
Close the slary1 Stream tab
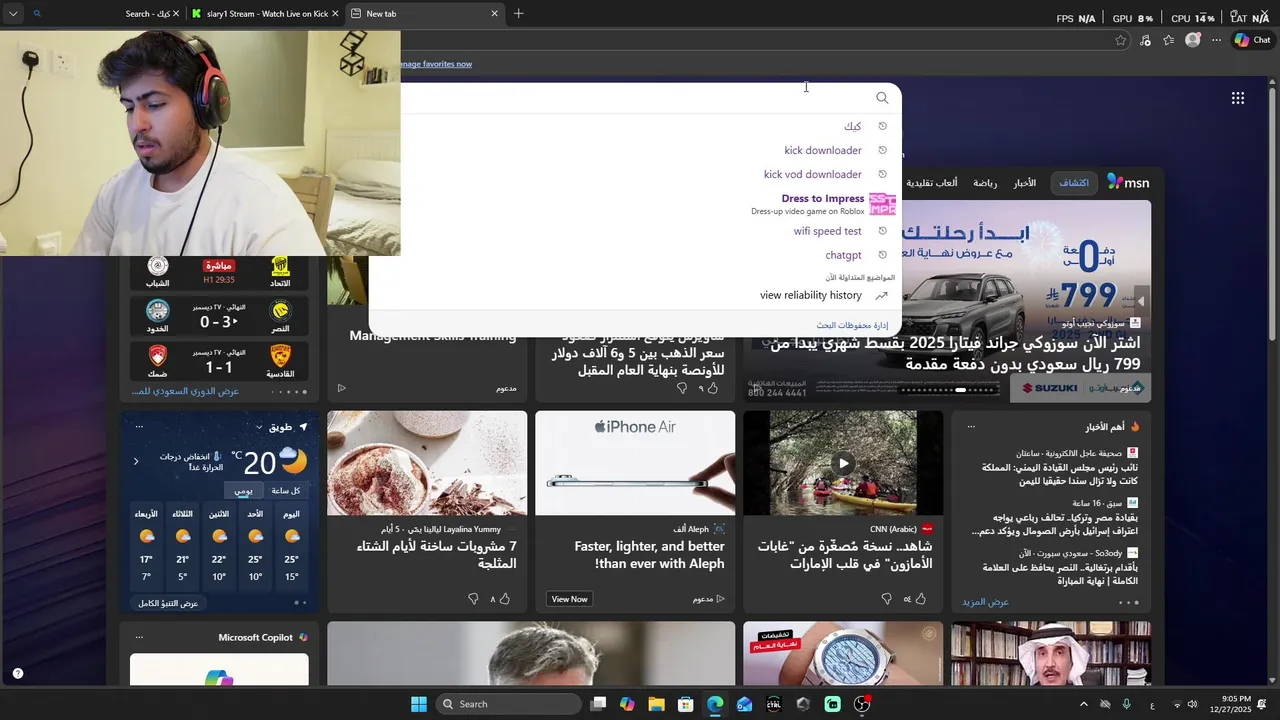point(336,14)
